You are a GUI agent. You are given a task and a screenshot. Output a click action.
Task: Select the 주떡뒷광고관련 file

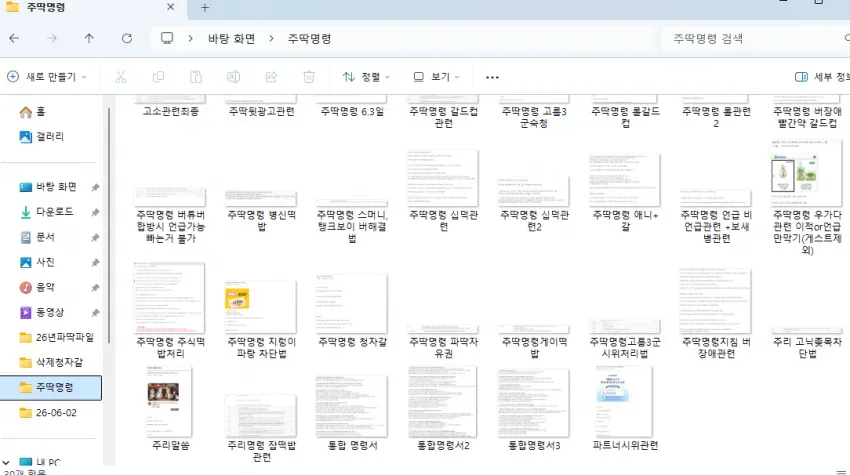coord(261,106)
